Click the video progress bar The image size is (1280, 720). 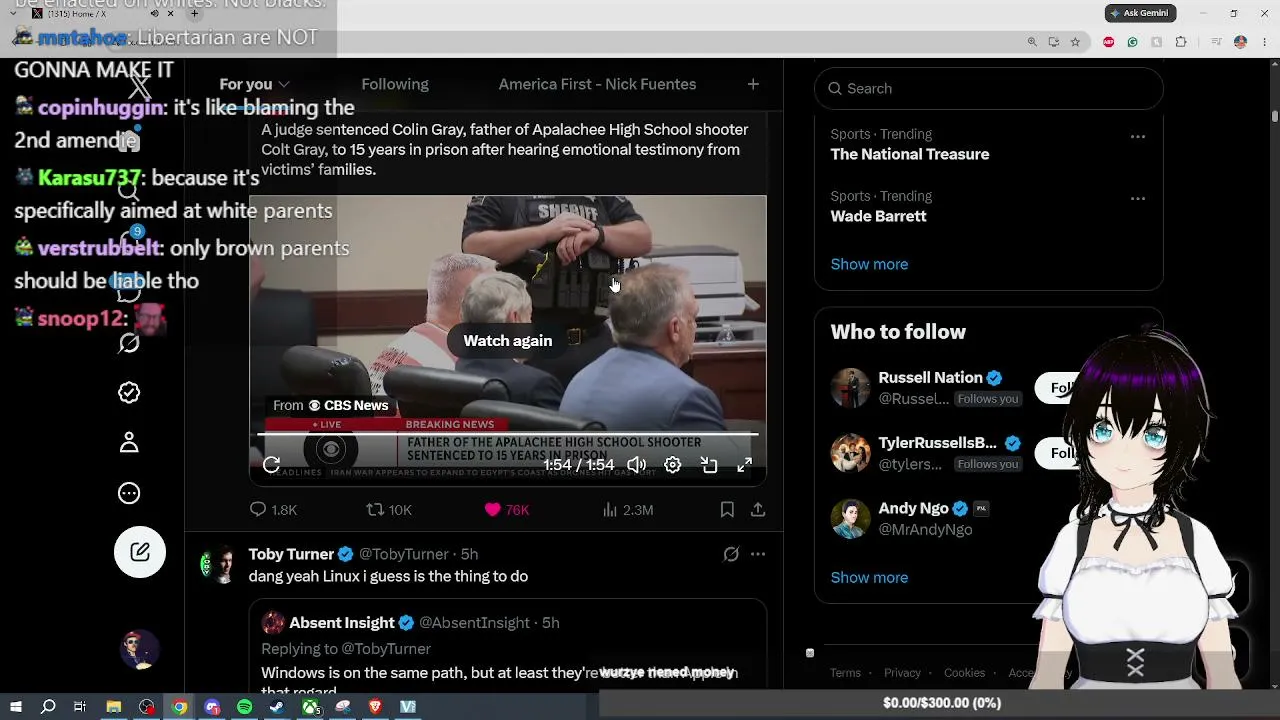pos(507,434)
